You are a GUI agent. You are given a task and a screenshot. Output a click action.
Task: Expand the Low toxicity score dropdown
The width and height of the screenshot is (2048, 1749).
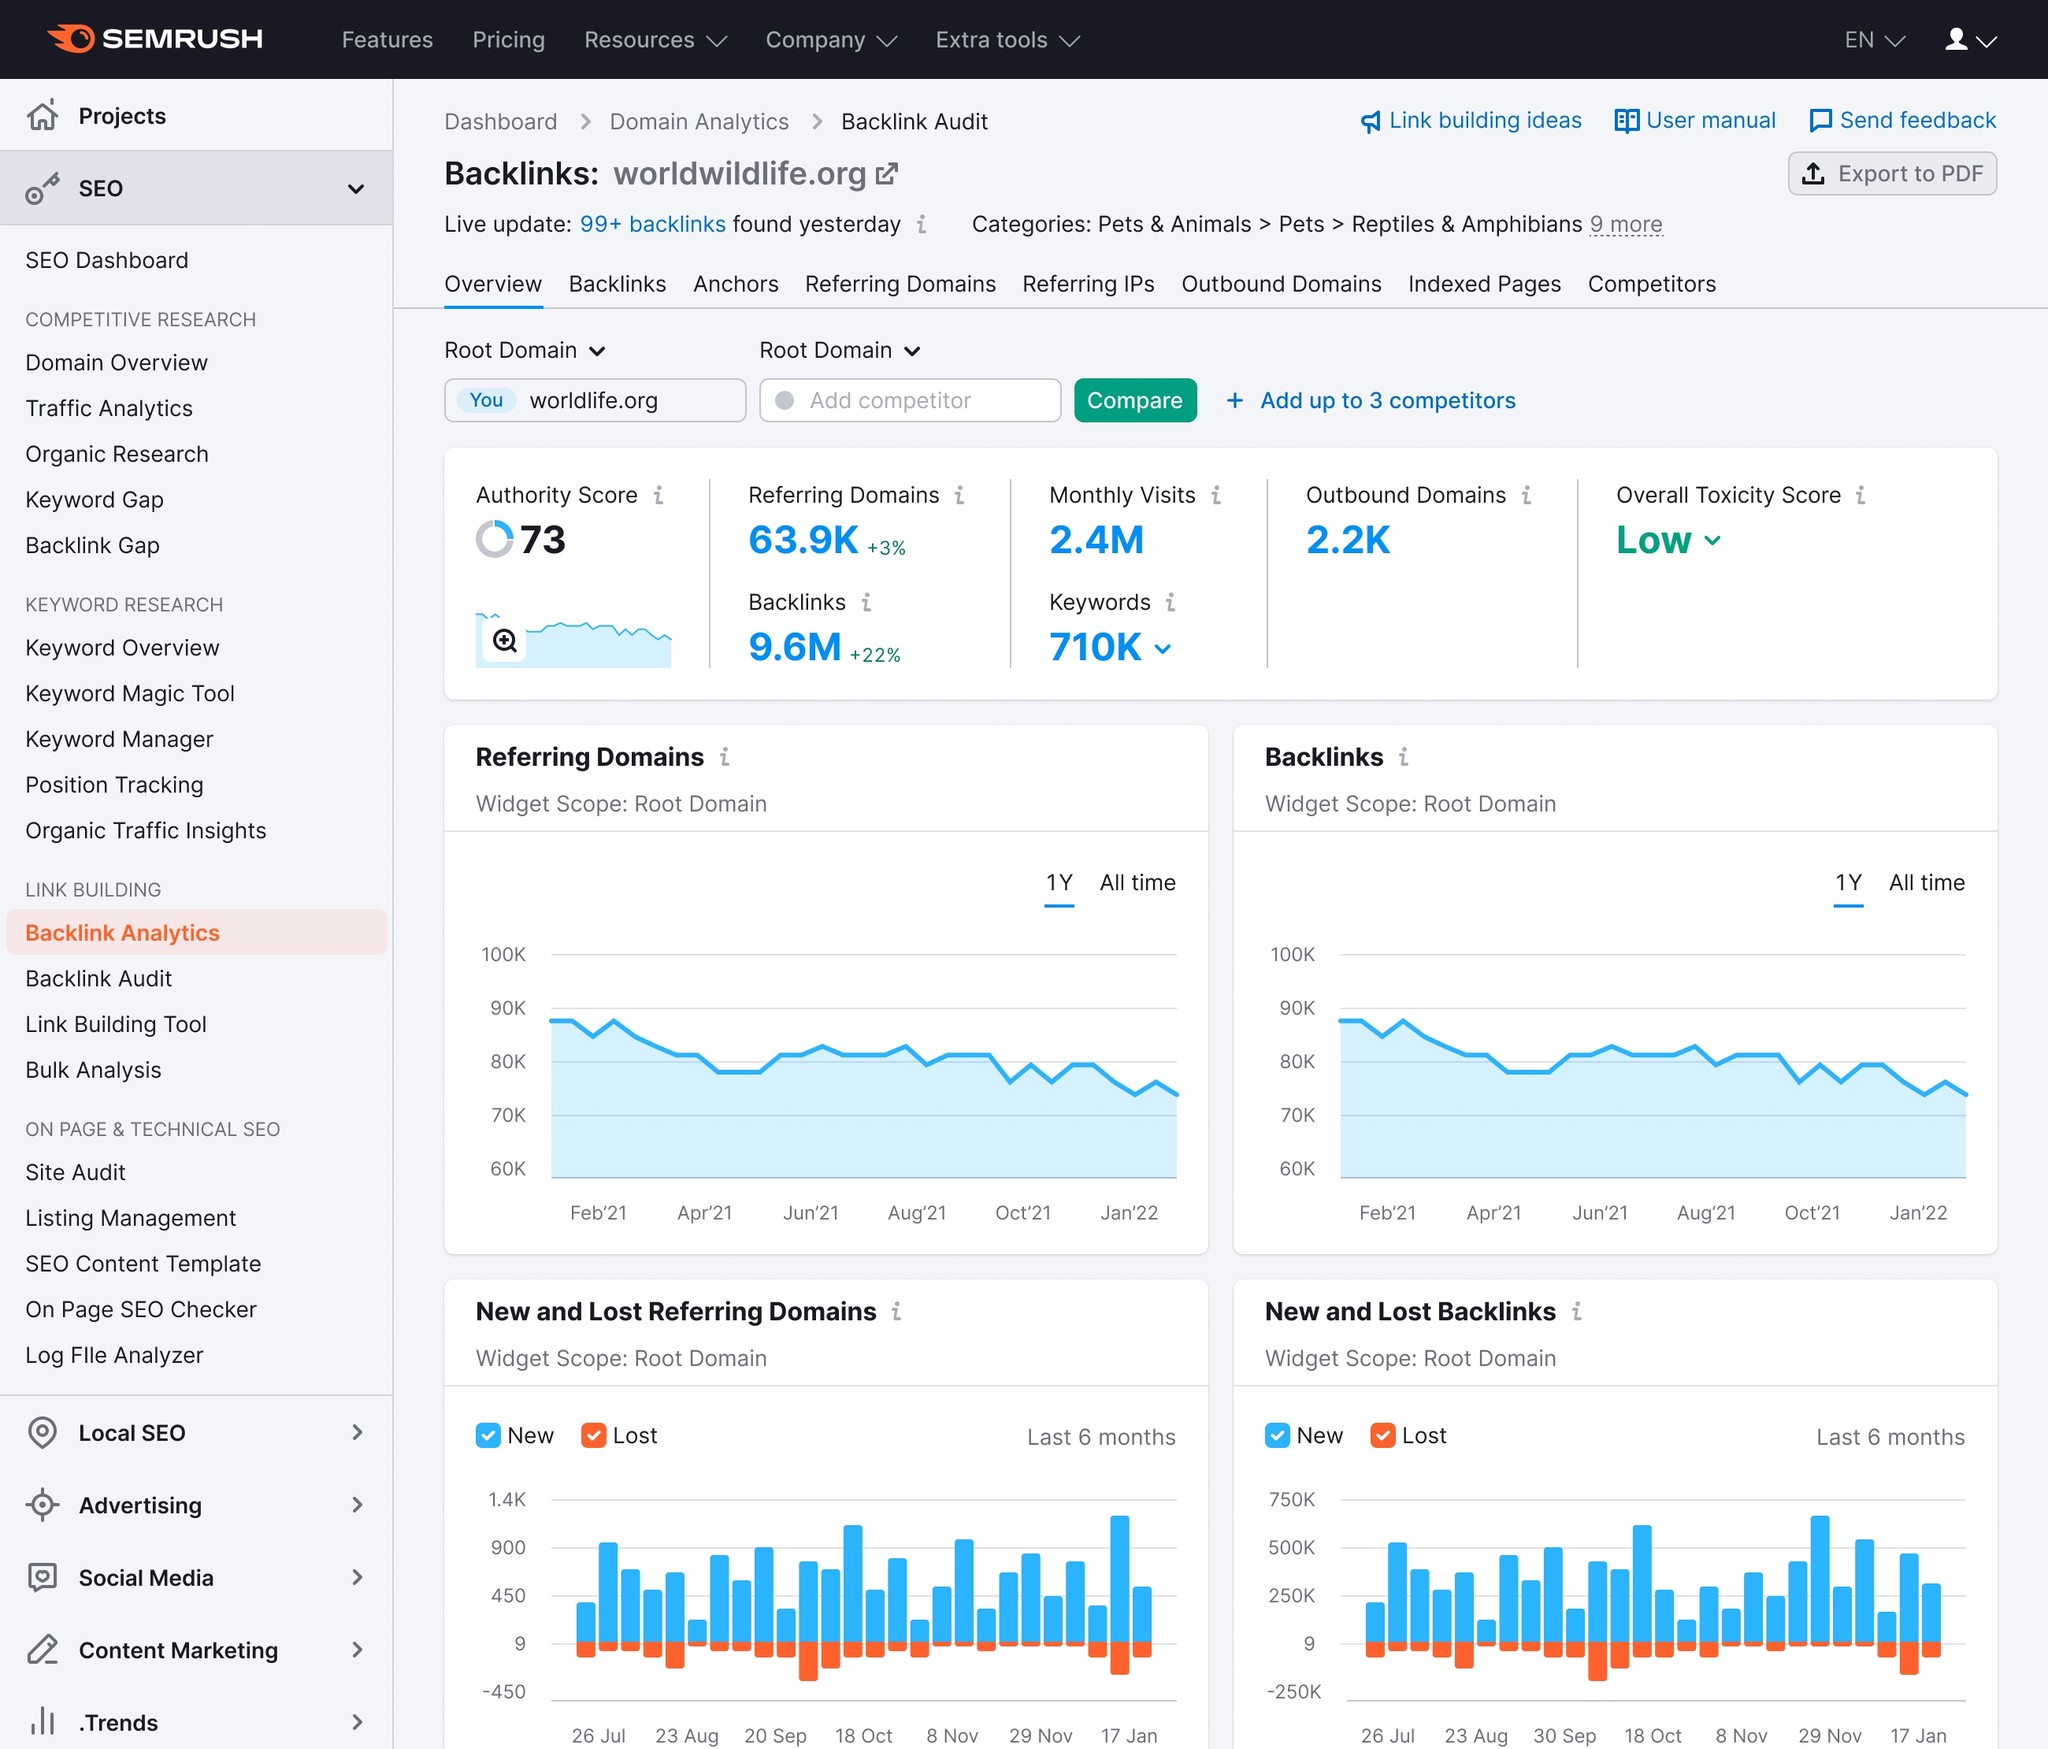(x=1668, y=540)
